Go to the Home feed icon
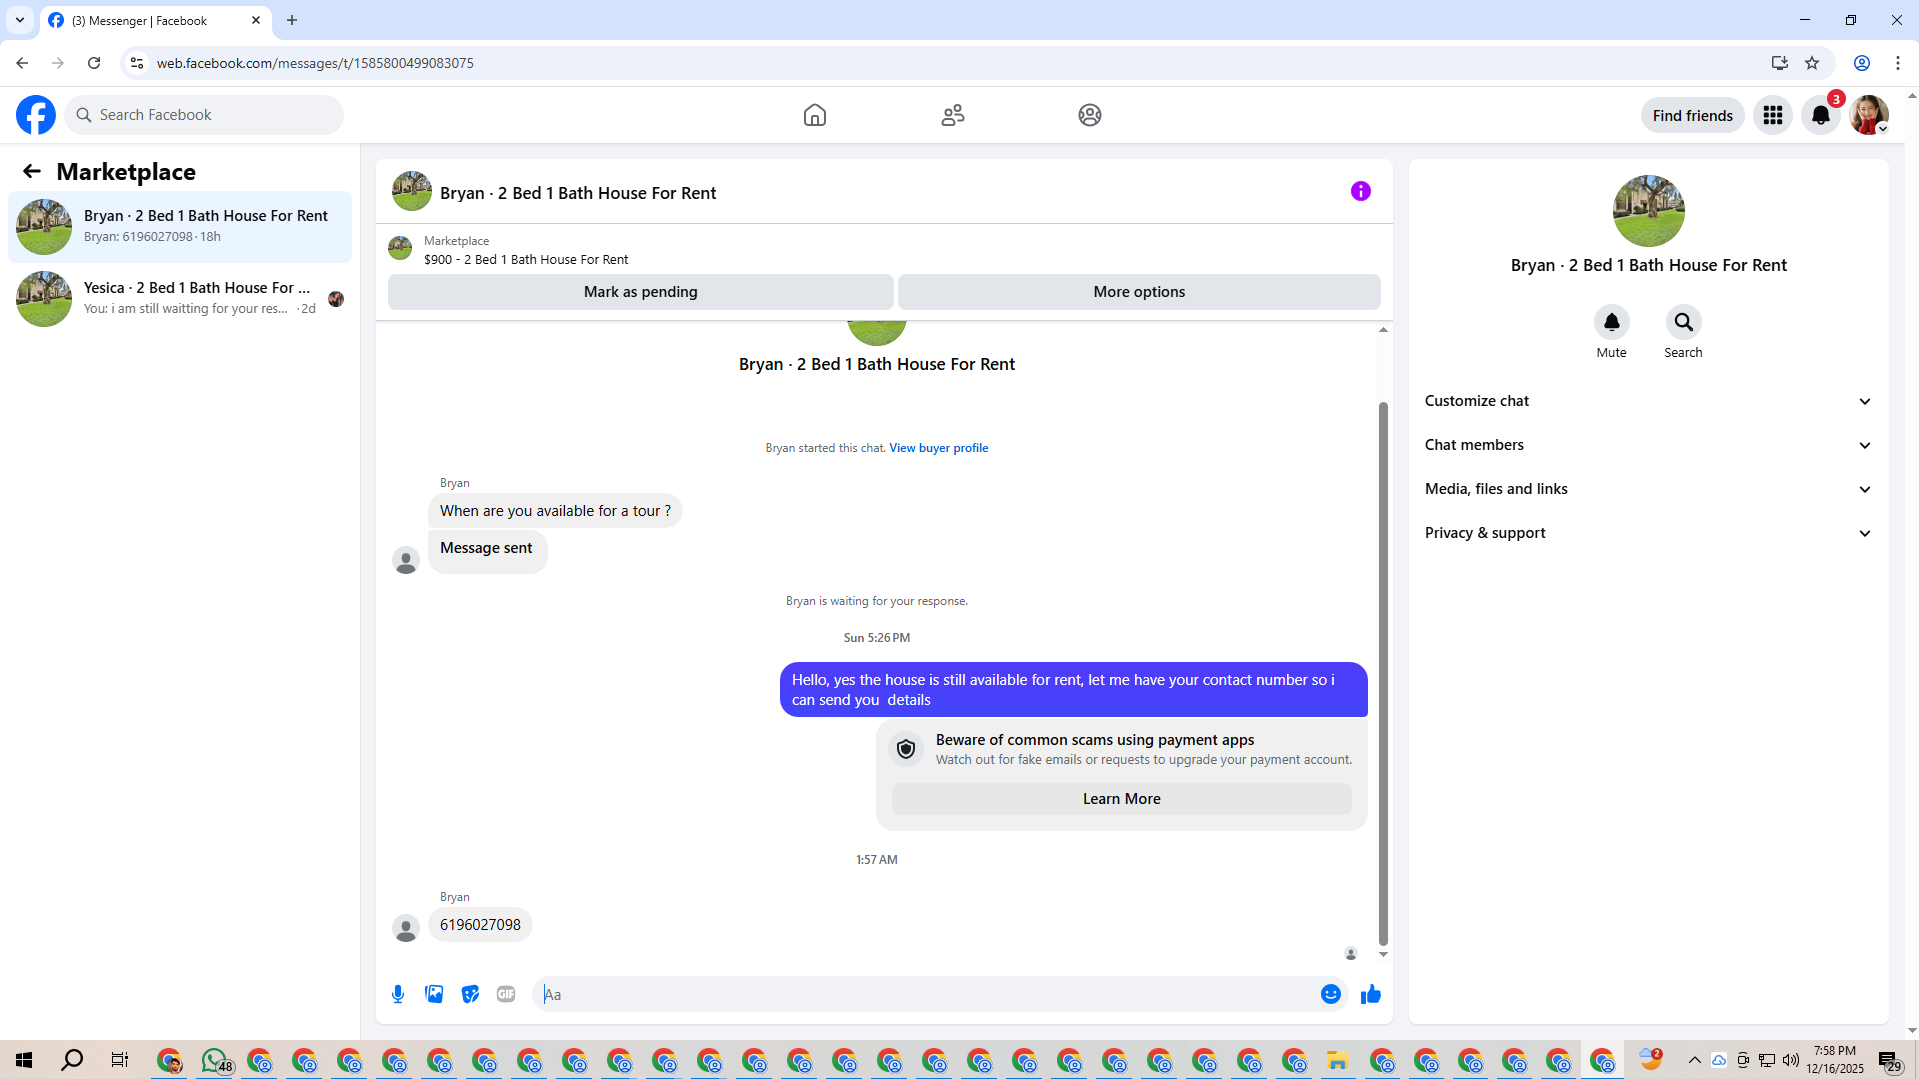Image resolution: width=1919 pixels, height=1079 pixels. coord(815,115)
